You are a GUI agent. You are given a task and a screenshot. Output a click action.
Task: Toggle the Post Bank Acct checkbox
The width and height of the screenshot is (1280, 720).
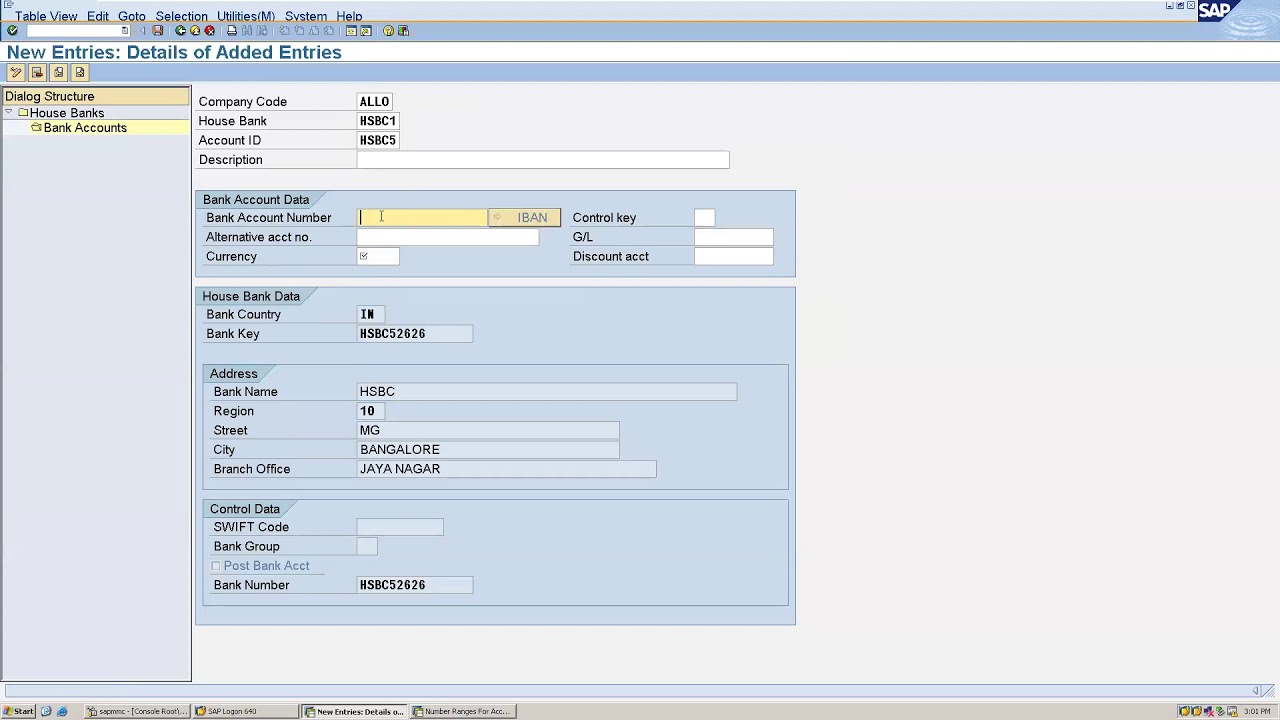[216, 566]
